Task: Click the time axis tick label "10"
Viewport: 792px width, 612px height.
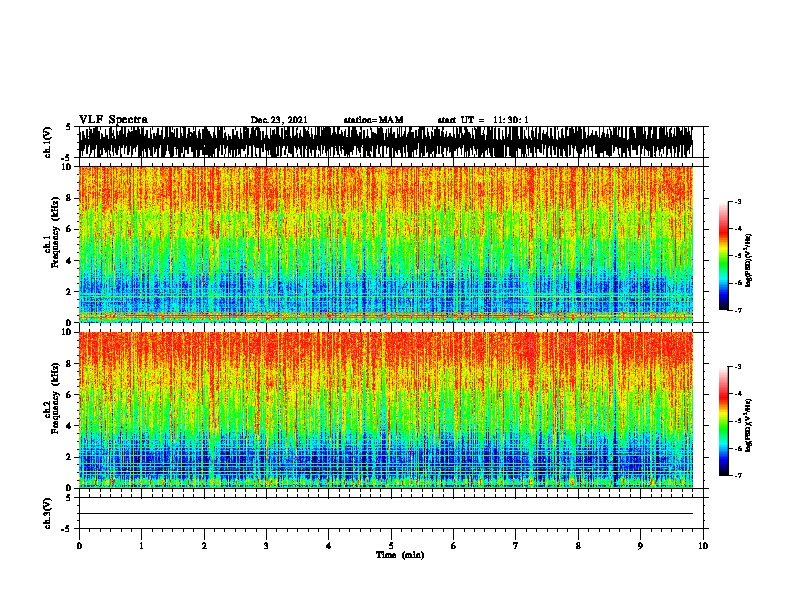Action: pyautogui.click(x=703, y=546)
